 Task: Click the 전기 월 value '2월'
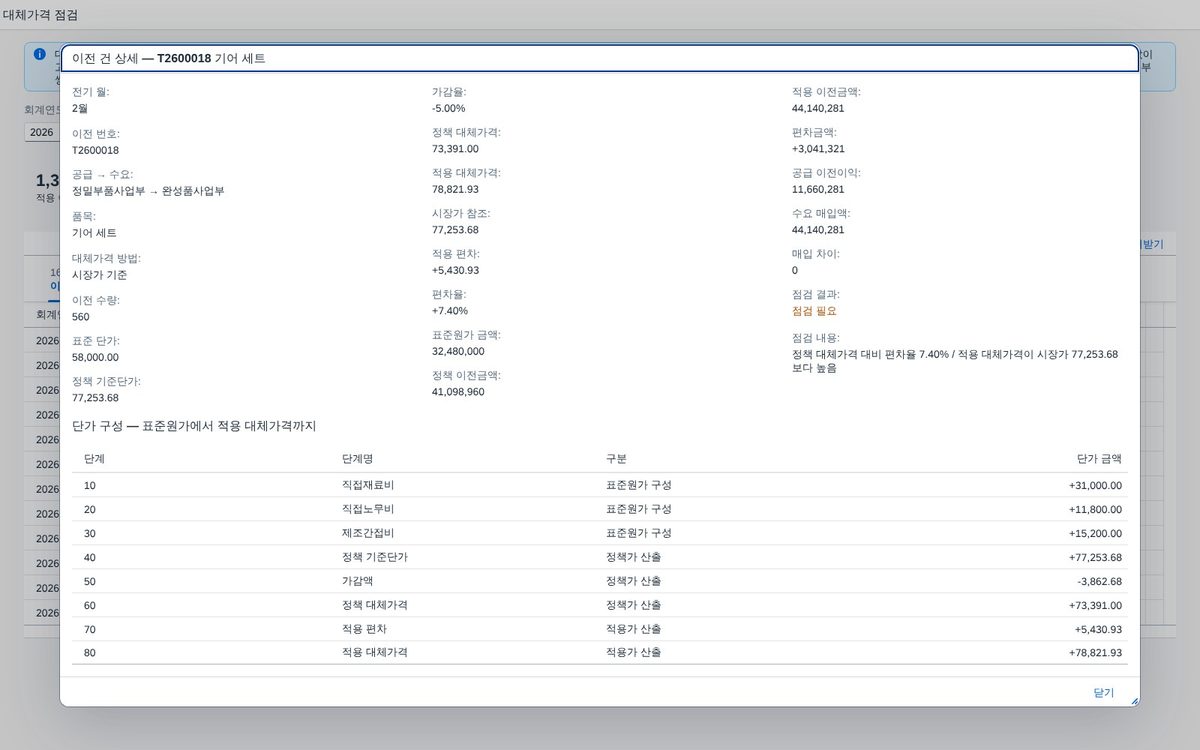(80, 109)
